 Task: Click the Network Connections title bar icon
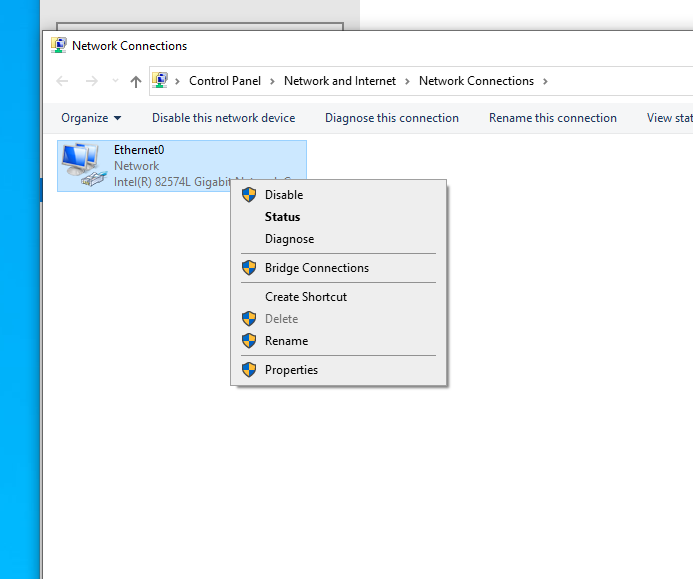point(59,46)
